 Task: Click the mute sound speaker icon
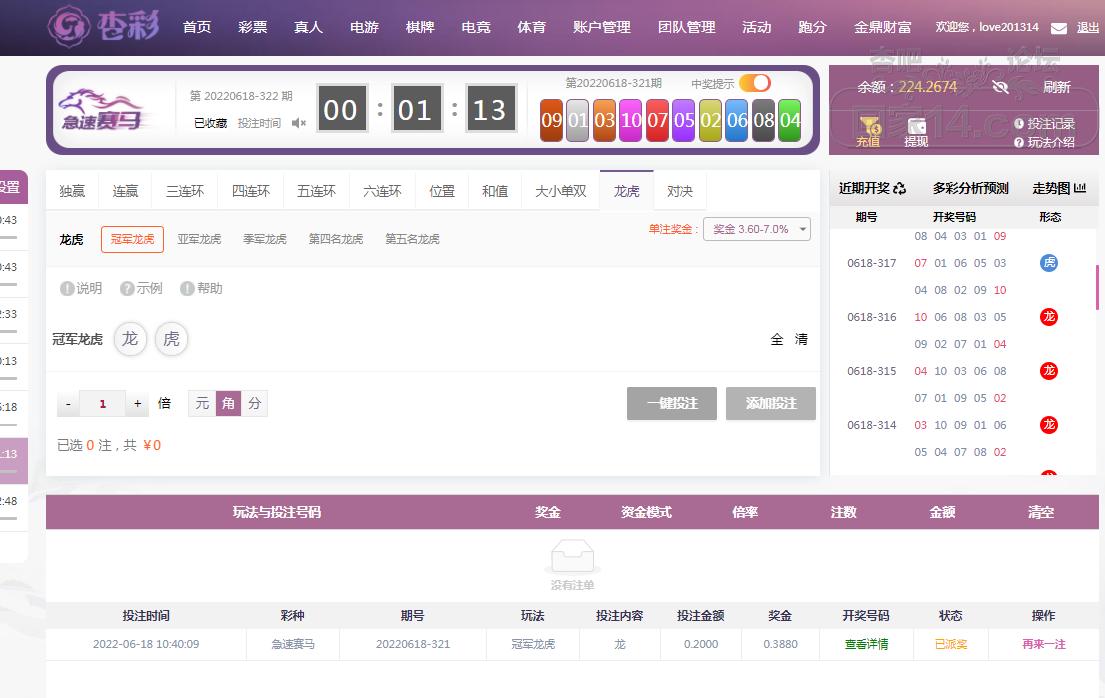pyautogui.click(x=298, y=123)
